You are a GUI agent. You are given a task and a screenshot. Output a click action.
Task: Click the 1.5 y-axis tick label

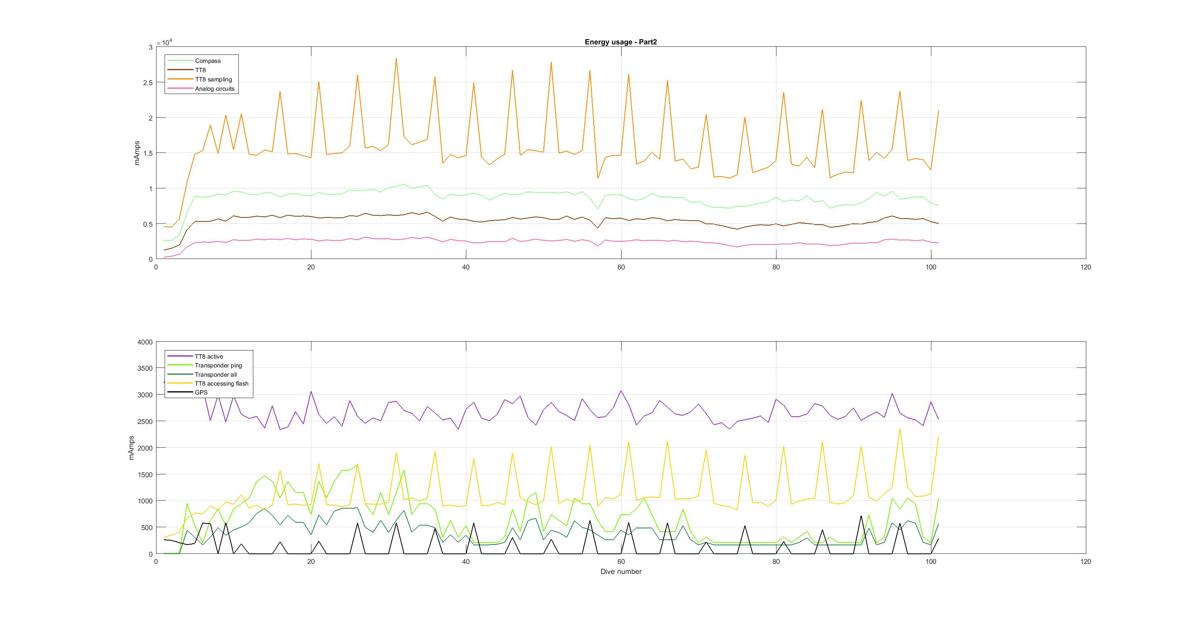pos(148,153)
